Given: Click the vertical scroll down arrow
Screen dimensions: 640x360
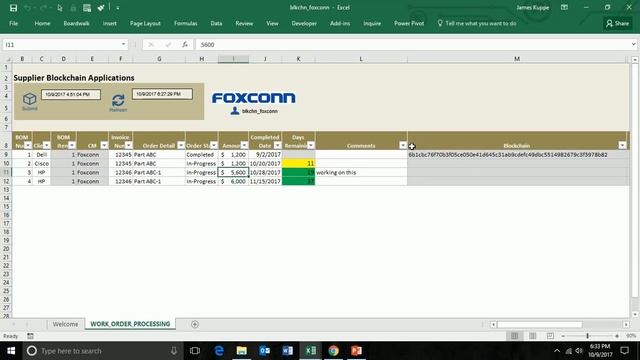Looking at the screenshot, I should 635,314.
